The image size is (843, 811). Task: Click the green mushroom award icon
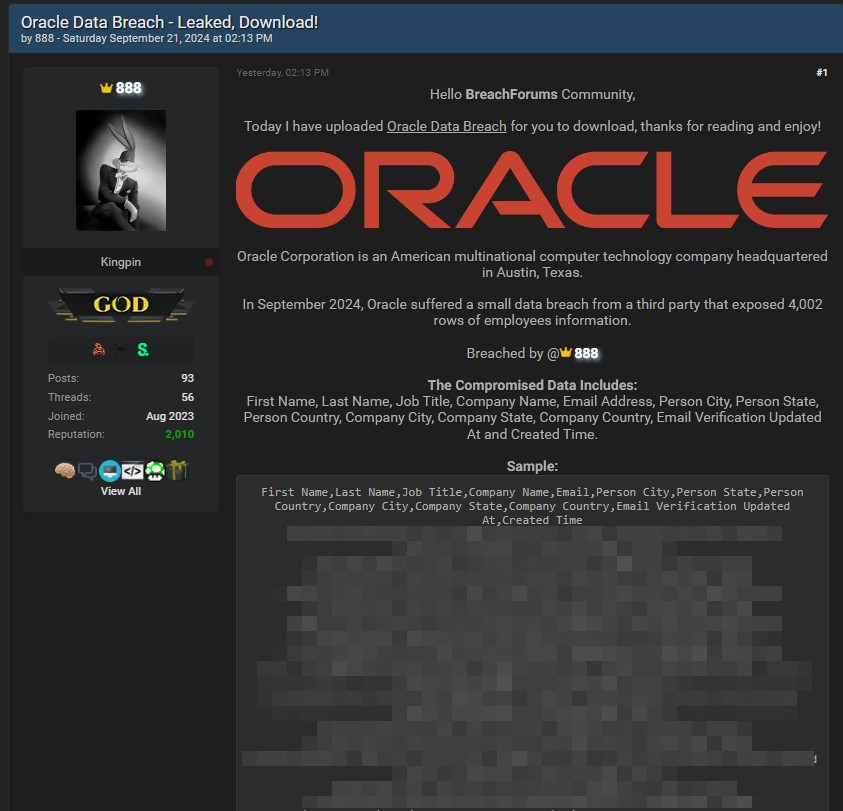[155, 470]
